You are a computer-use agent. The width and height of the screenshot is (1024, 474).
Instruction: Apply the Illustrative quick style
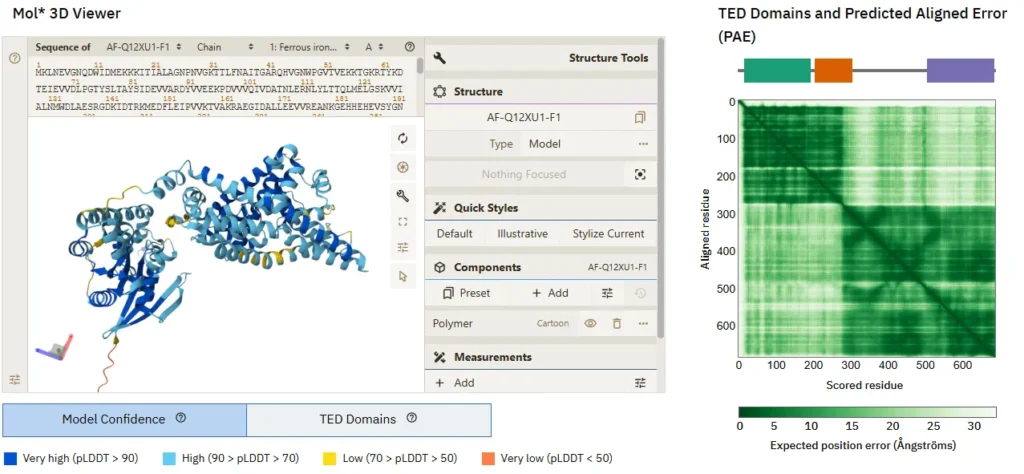pos(522,234)
